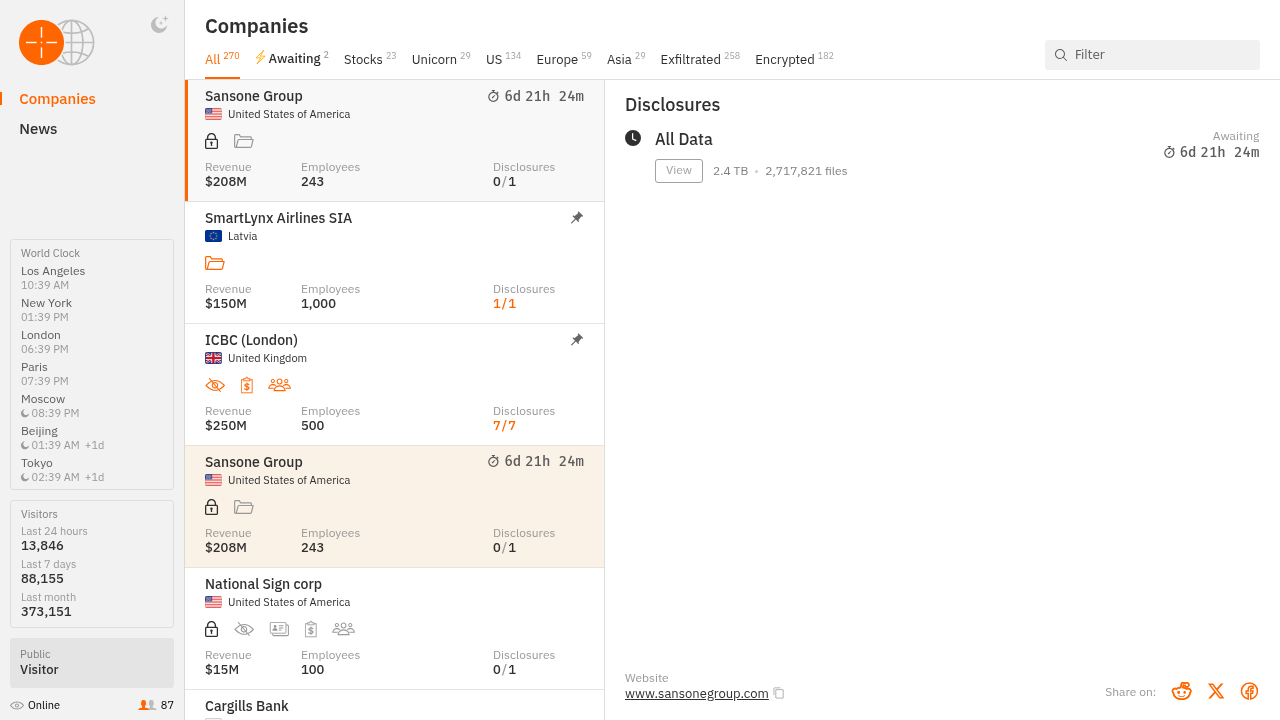Click the online users count icon
Viewport: 1280px width, 720px height.
point(147,705)
